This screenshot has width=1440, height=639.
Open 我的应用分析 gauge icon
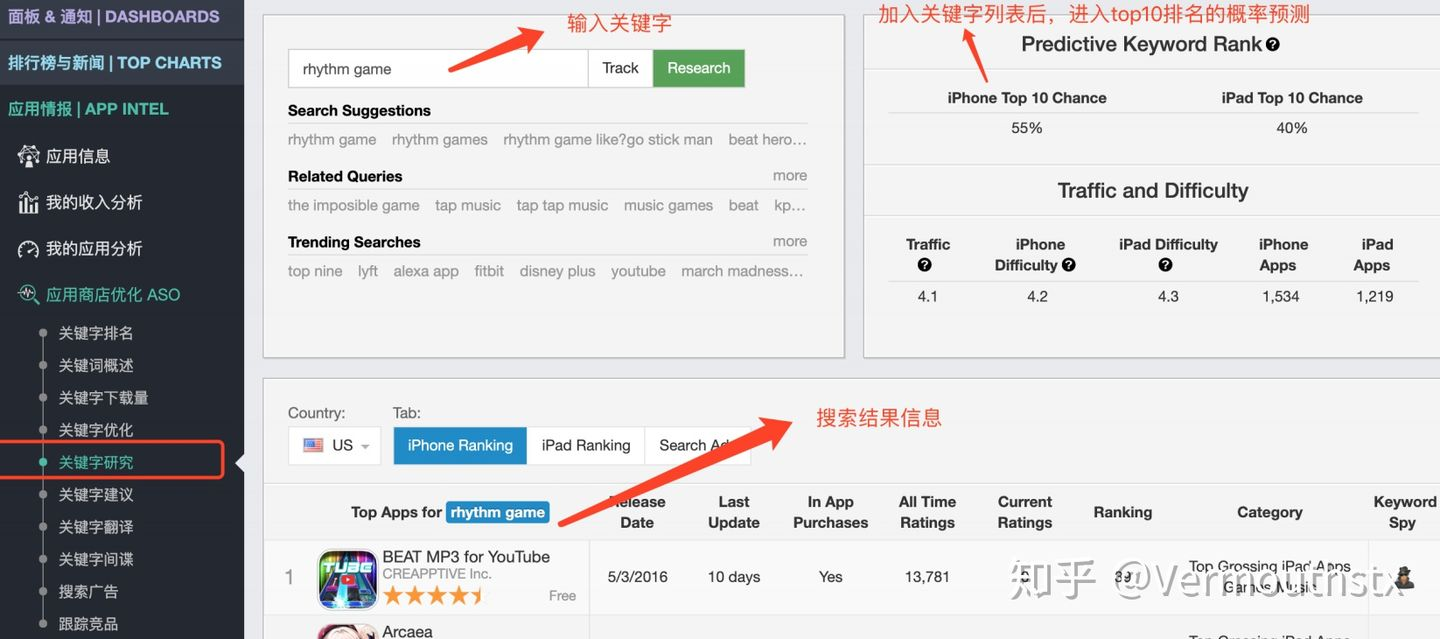pyautogui.click(x=28, y=249)
